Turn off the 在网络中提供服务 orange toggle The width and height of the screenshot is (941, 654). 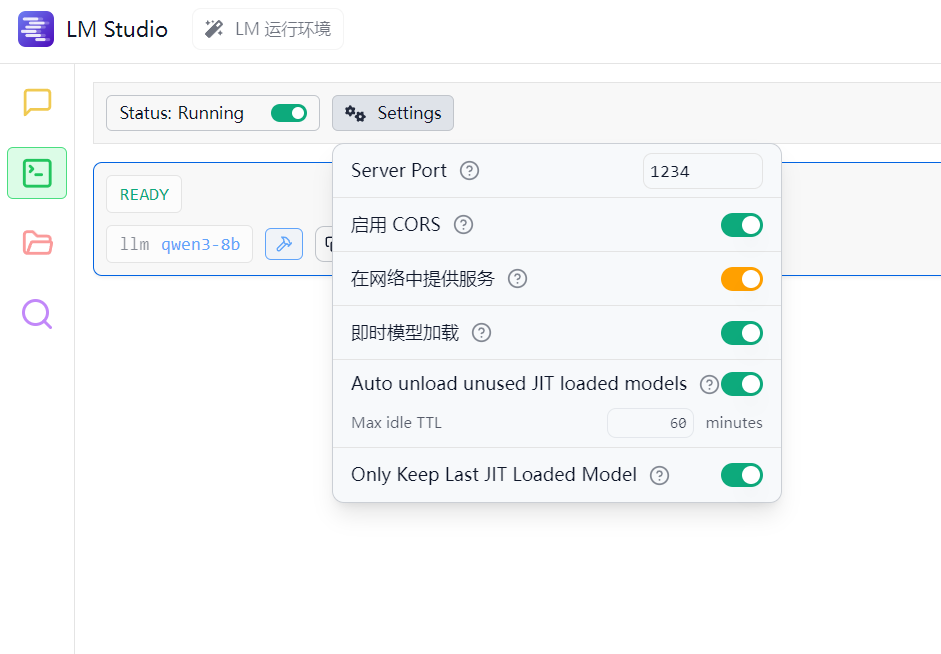(742, 279)
